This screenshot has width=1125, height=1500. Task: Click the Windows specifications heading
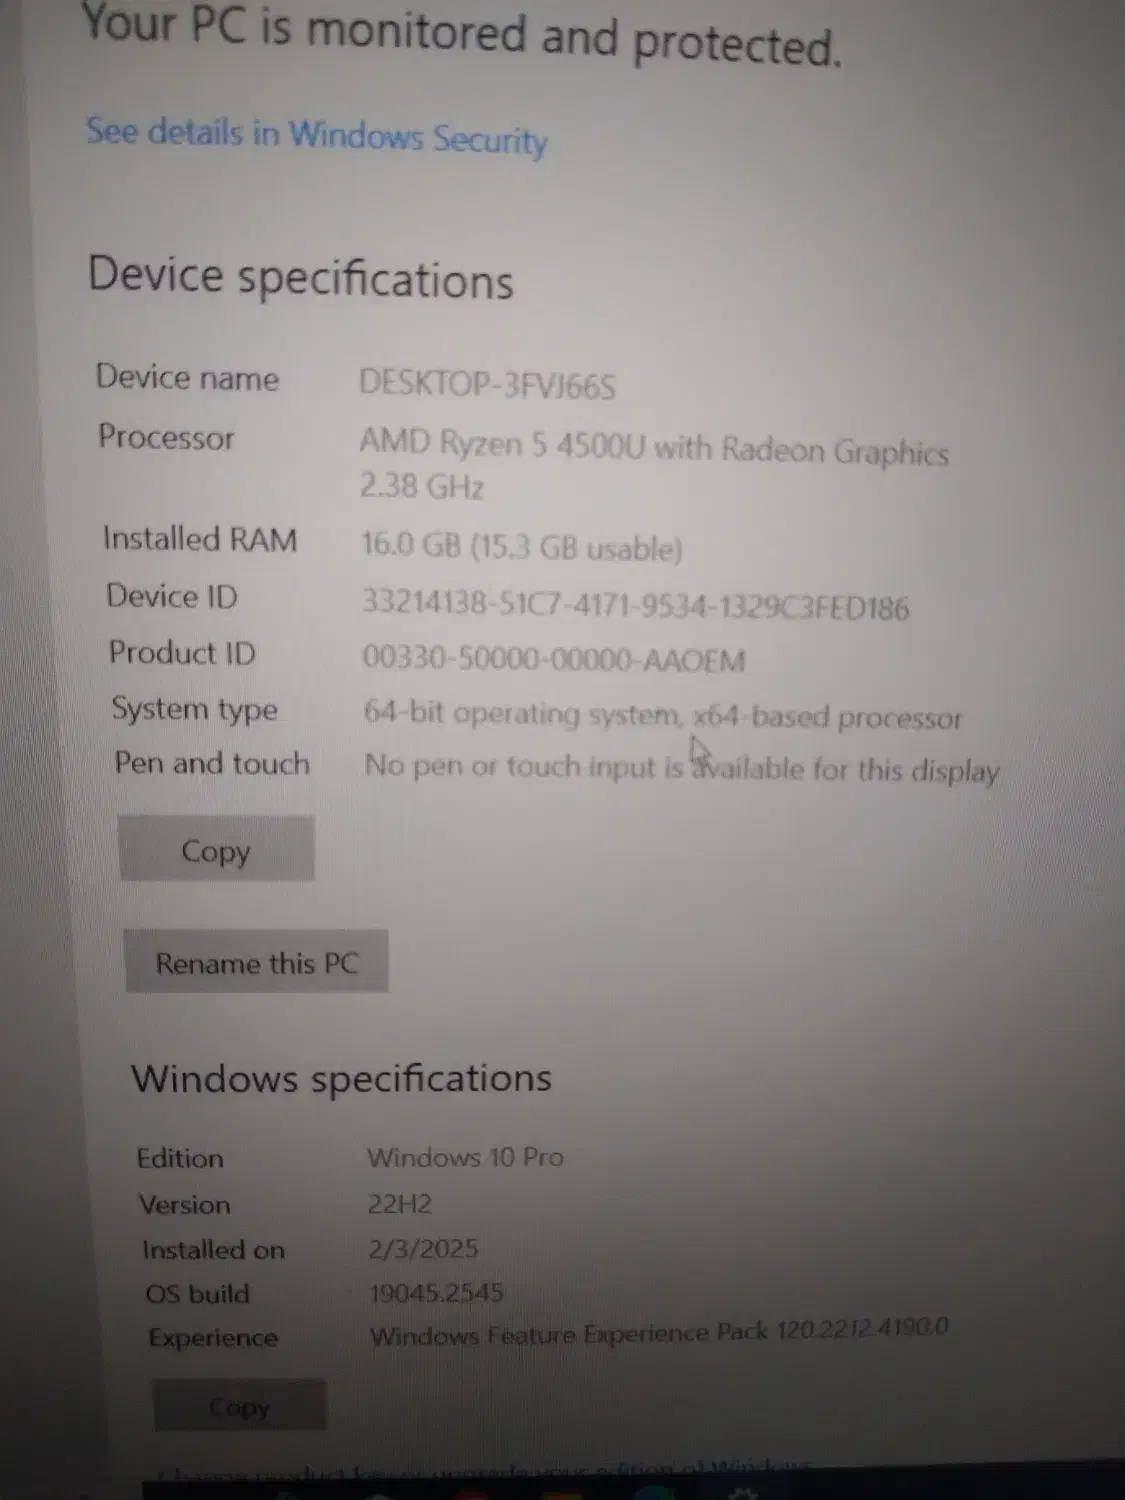341,1078
